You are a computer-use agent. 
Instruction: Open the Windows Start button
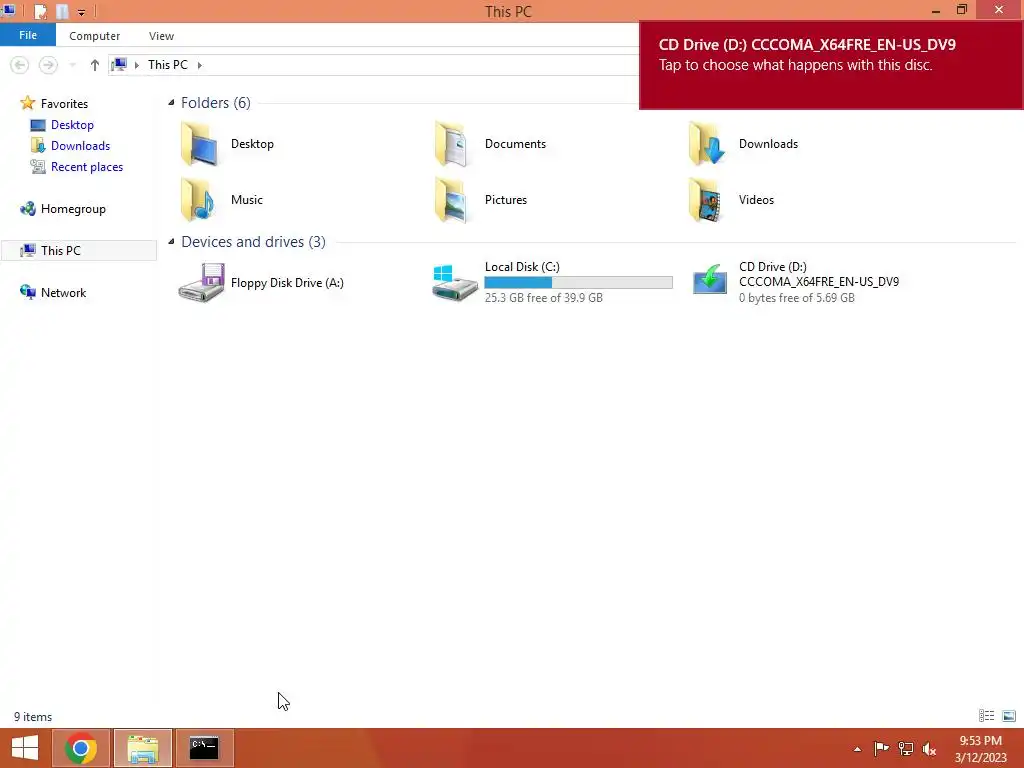coord(25,748)
